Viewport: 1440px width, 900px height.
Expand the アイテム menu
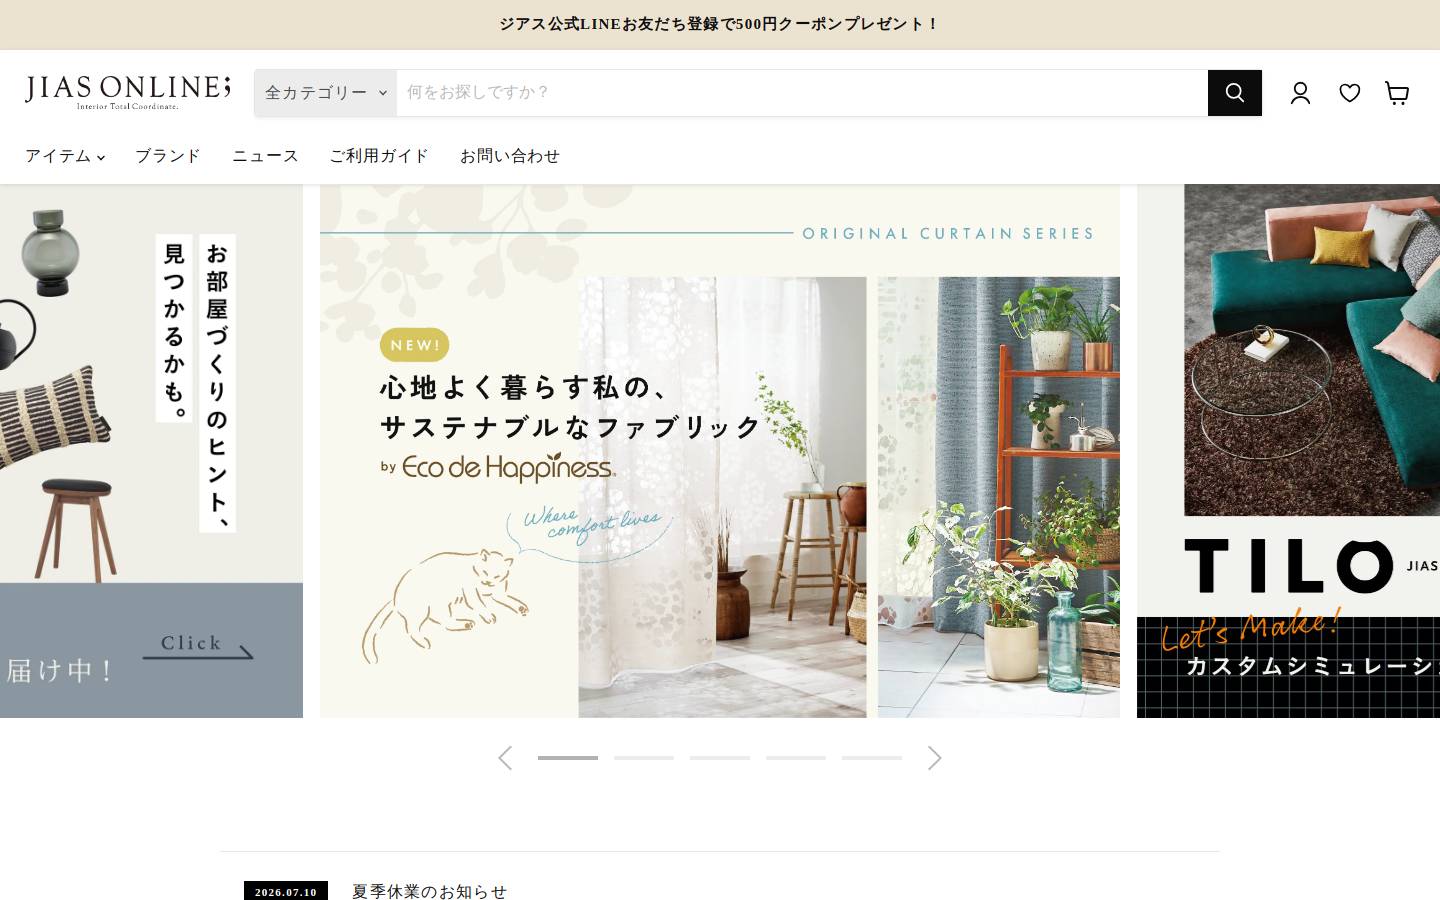click(65, 156)
